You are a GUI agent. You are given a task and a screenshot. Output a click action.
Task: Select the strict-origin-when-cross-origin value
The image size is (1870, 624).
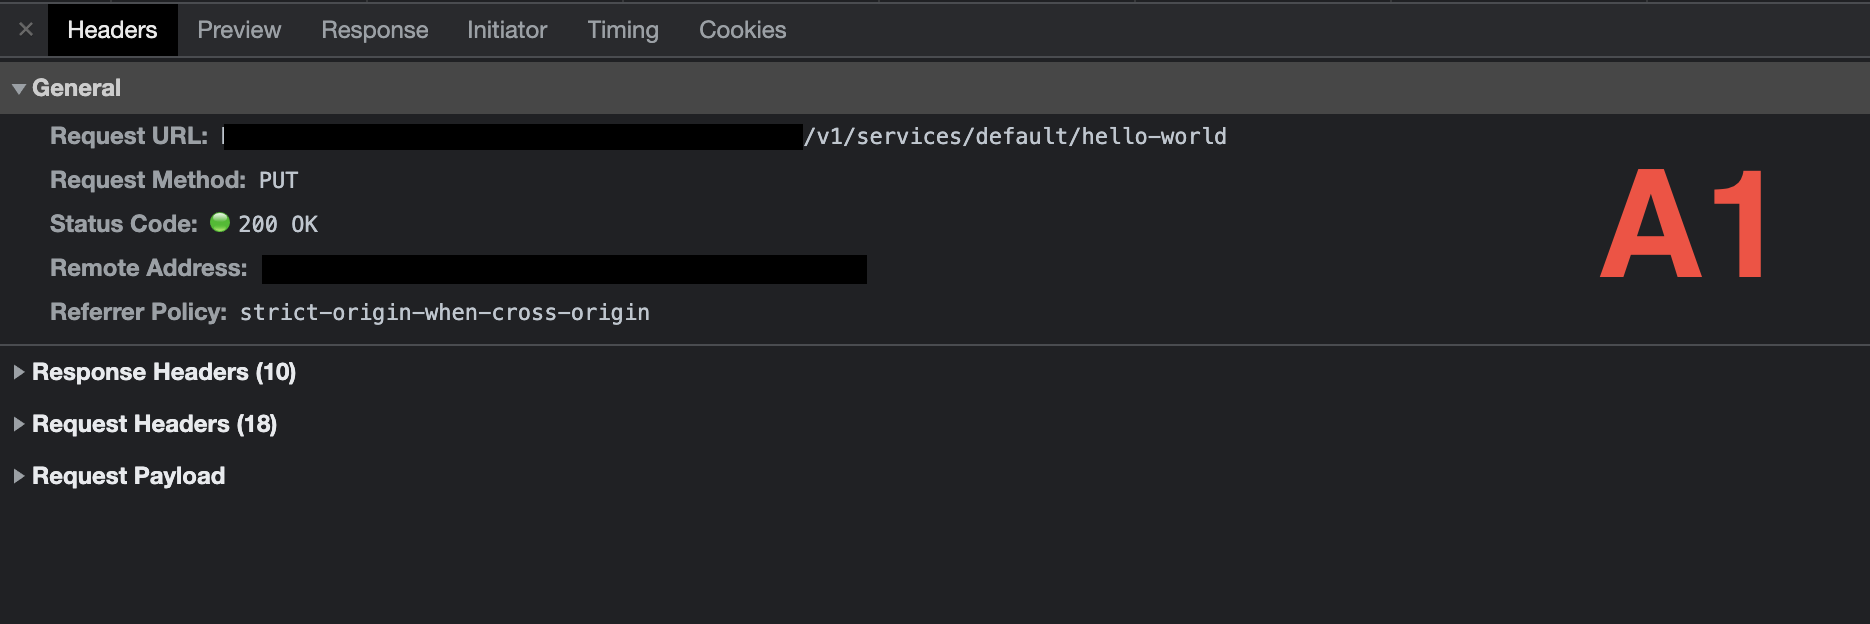(444, 311)
